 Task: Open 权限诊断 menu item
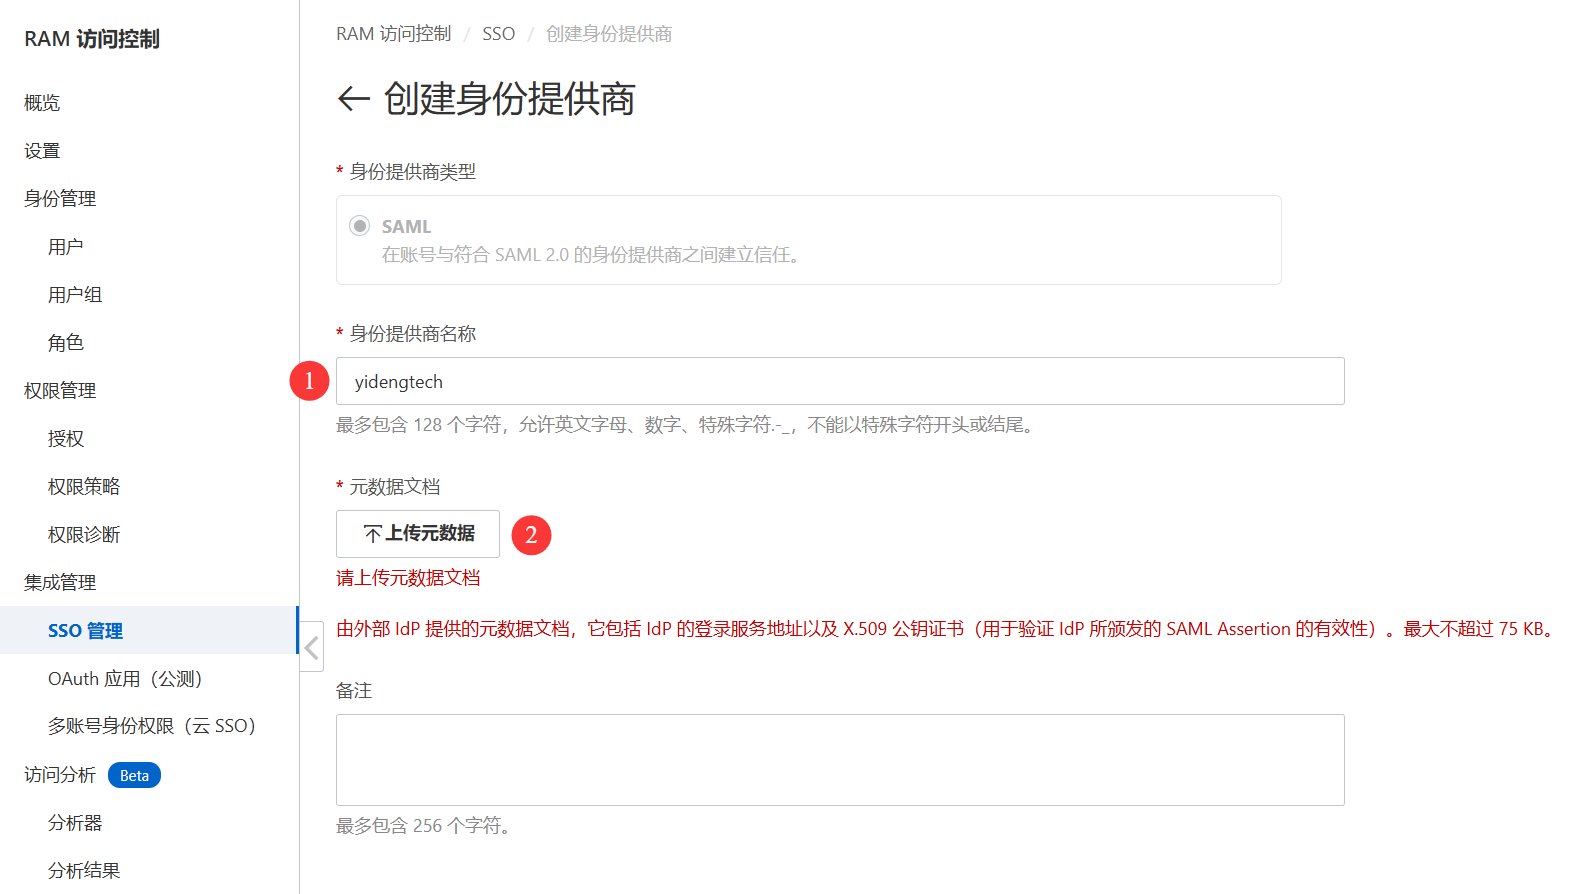point(84,535)
